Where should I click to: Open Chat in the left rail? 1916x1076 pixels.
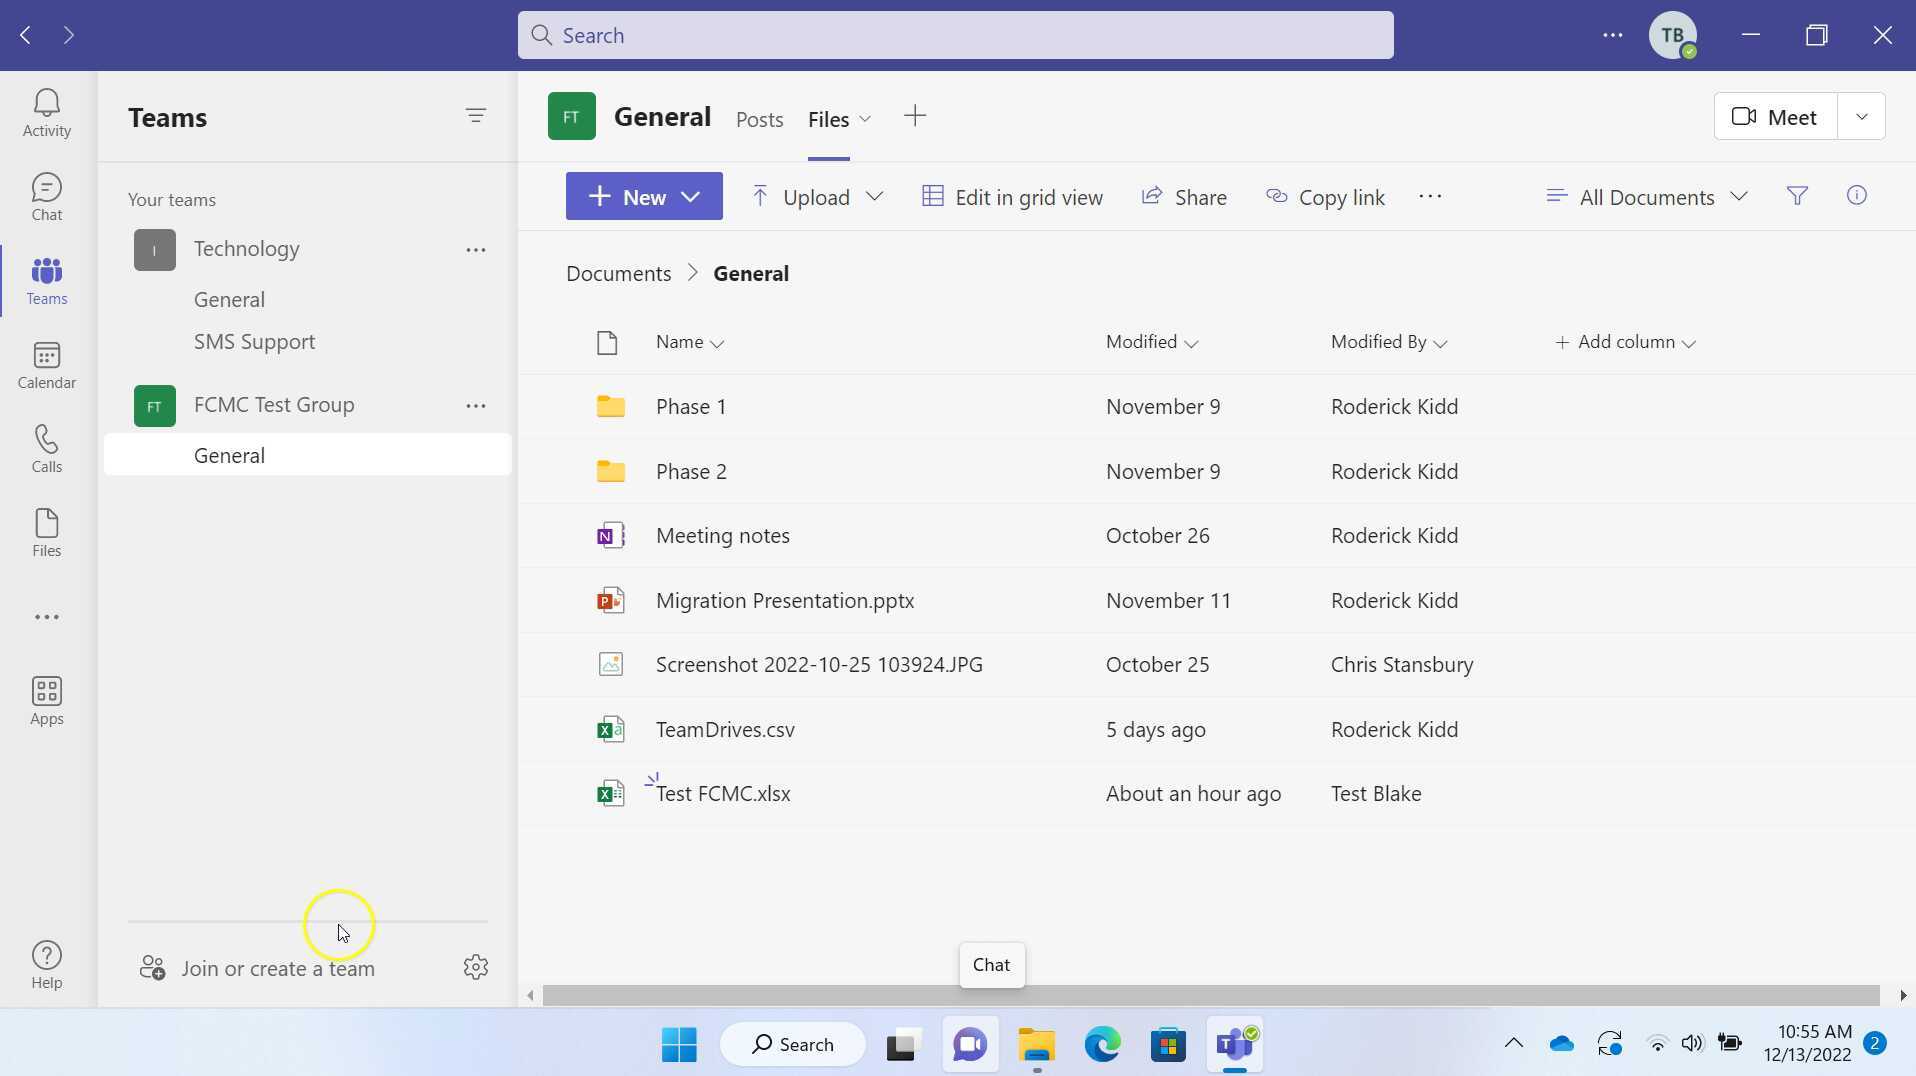[46, 196]
